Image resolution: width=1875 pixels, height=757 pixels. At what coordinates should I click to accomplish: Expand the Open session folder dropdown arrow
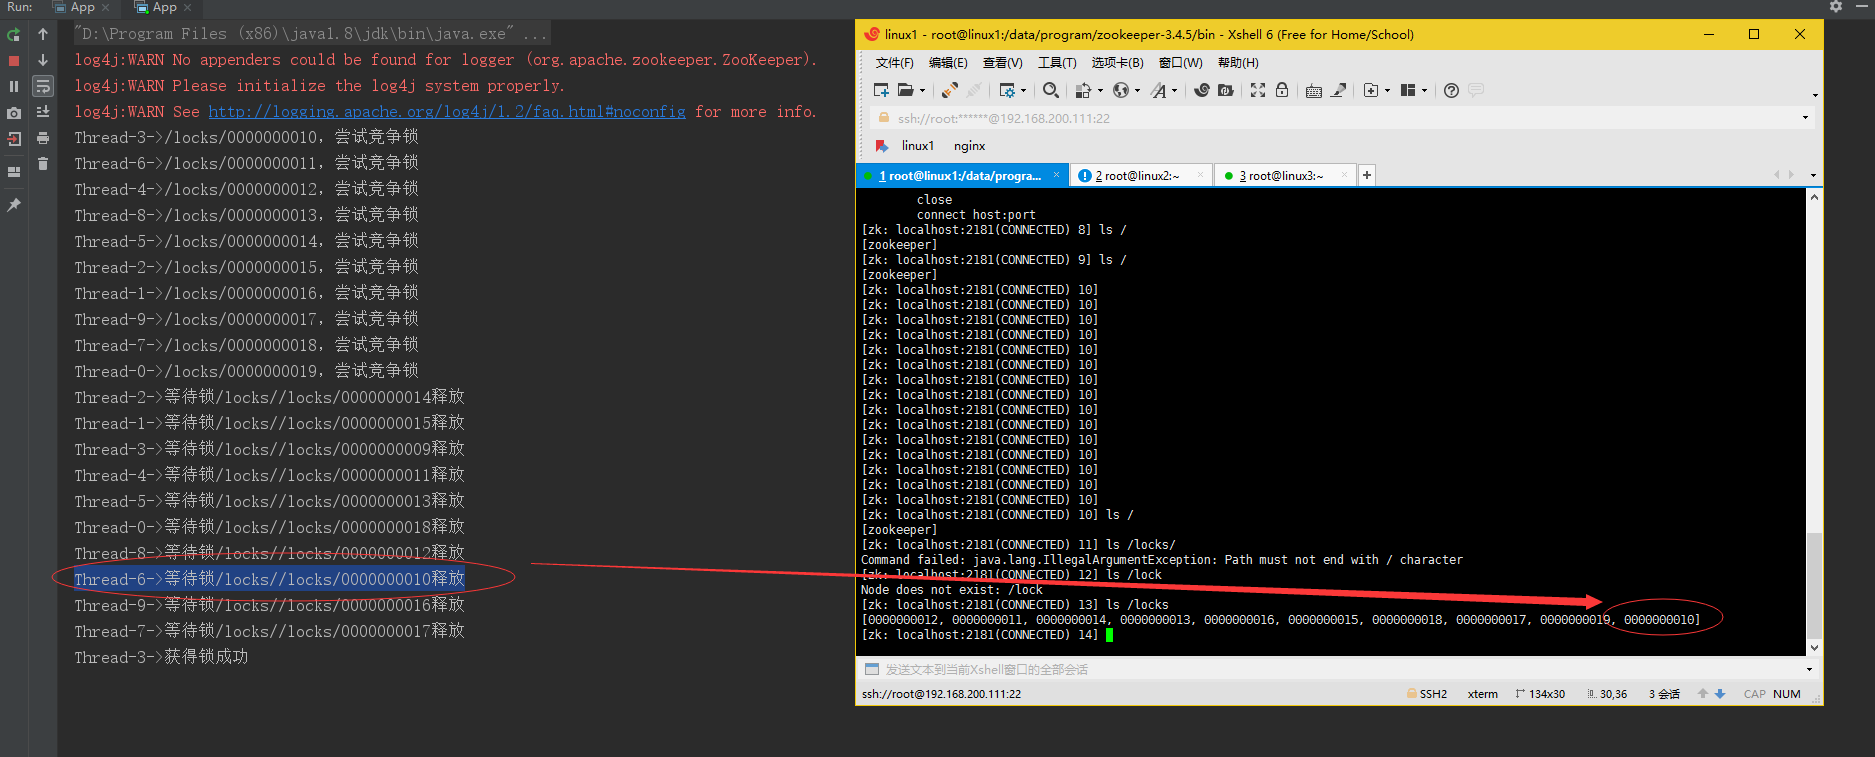click(922, 91)
